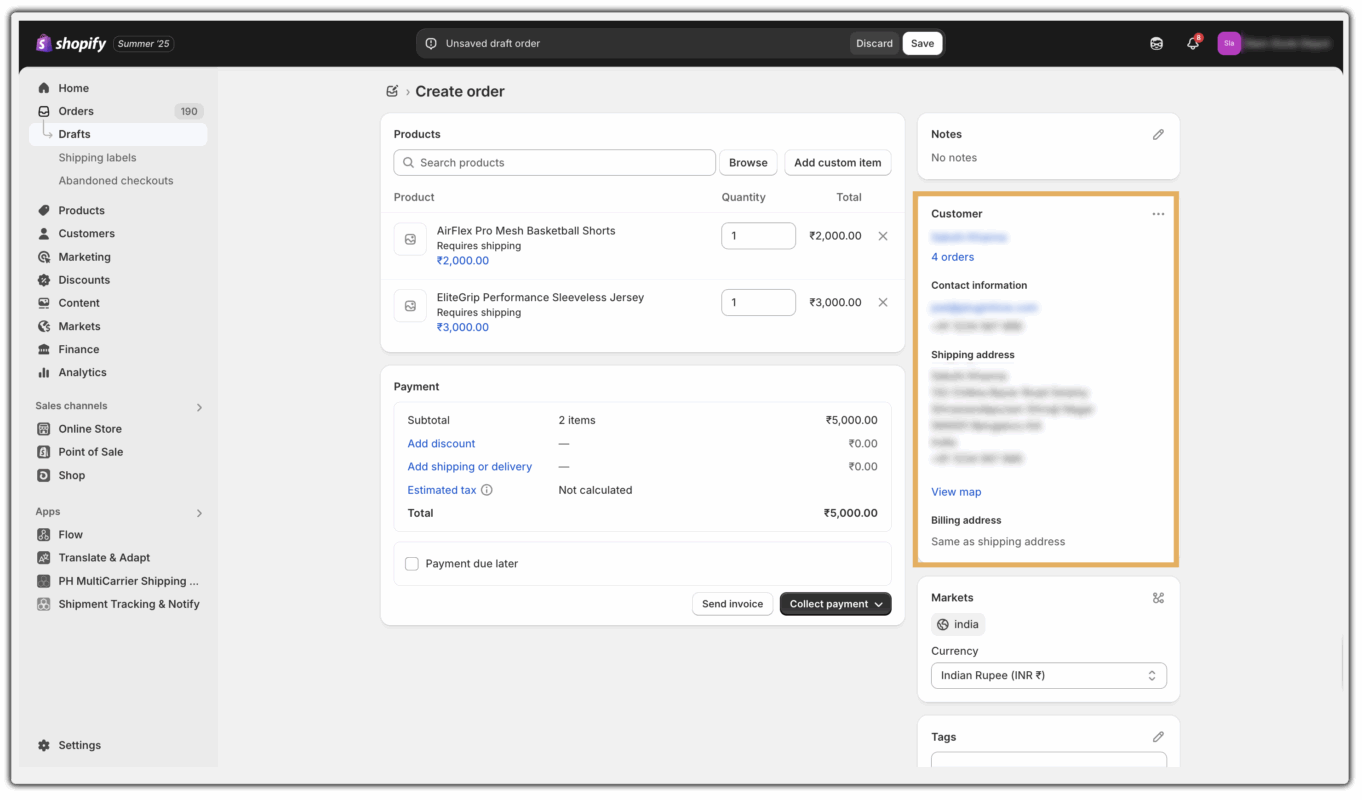The image size is (1362, 800).
Task: Click the Markets card settings icon
Action: point(1158,598)
